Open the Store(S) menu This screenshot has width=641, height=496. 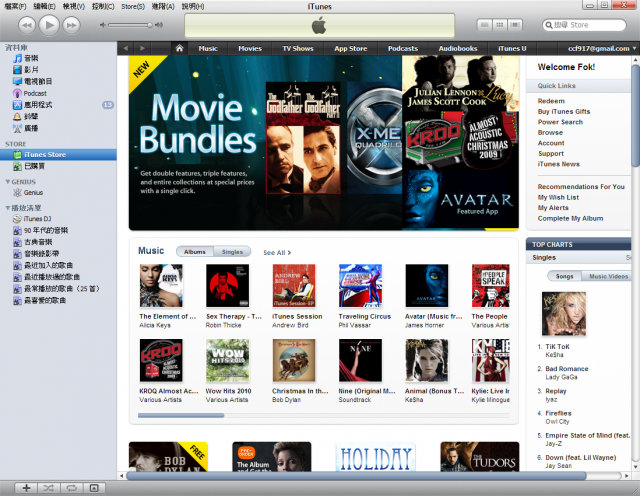pos(133,7)
